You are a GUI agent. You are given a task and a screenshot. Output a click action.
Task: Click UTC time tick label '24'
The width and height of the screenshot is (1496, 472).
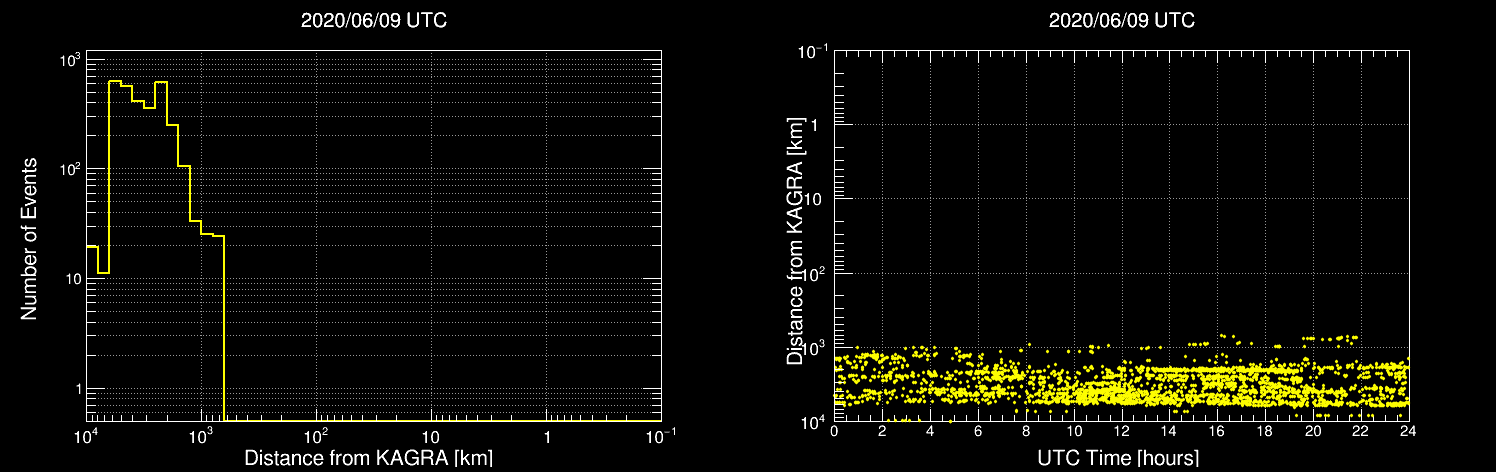[x=1409, y=432]
